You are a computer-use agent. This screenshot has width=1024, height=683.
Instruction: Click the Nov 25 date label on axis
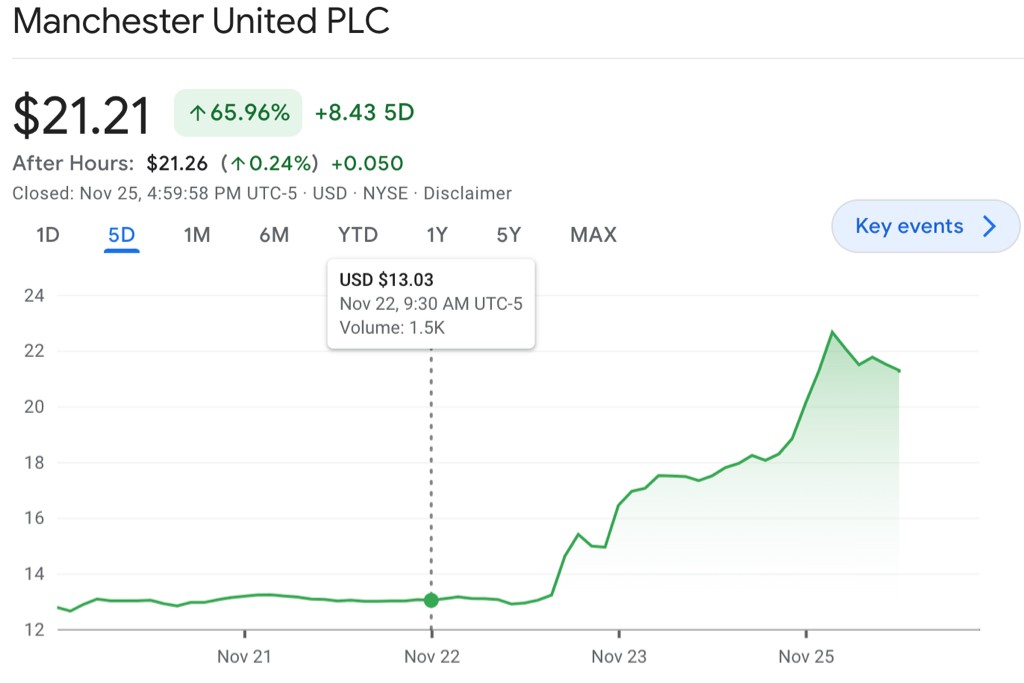[x=806, y=657]
